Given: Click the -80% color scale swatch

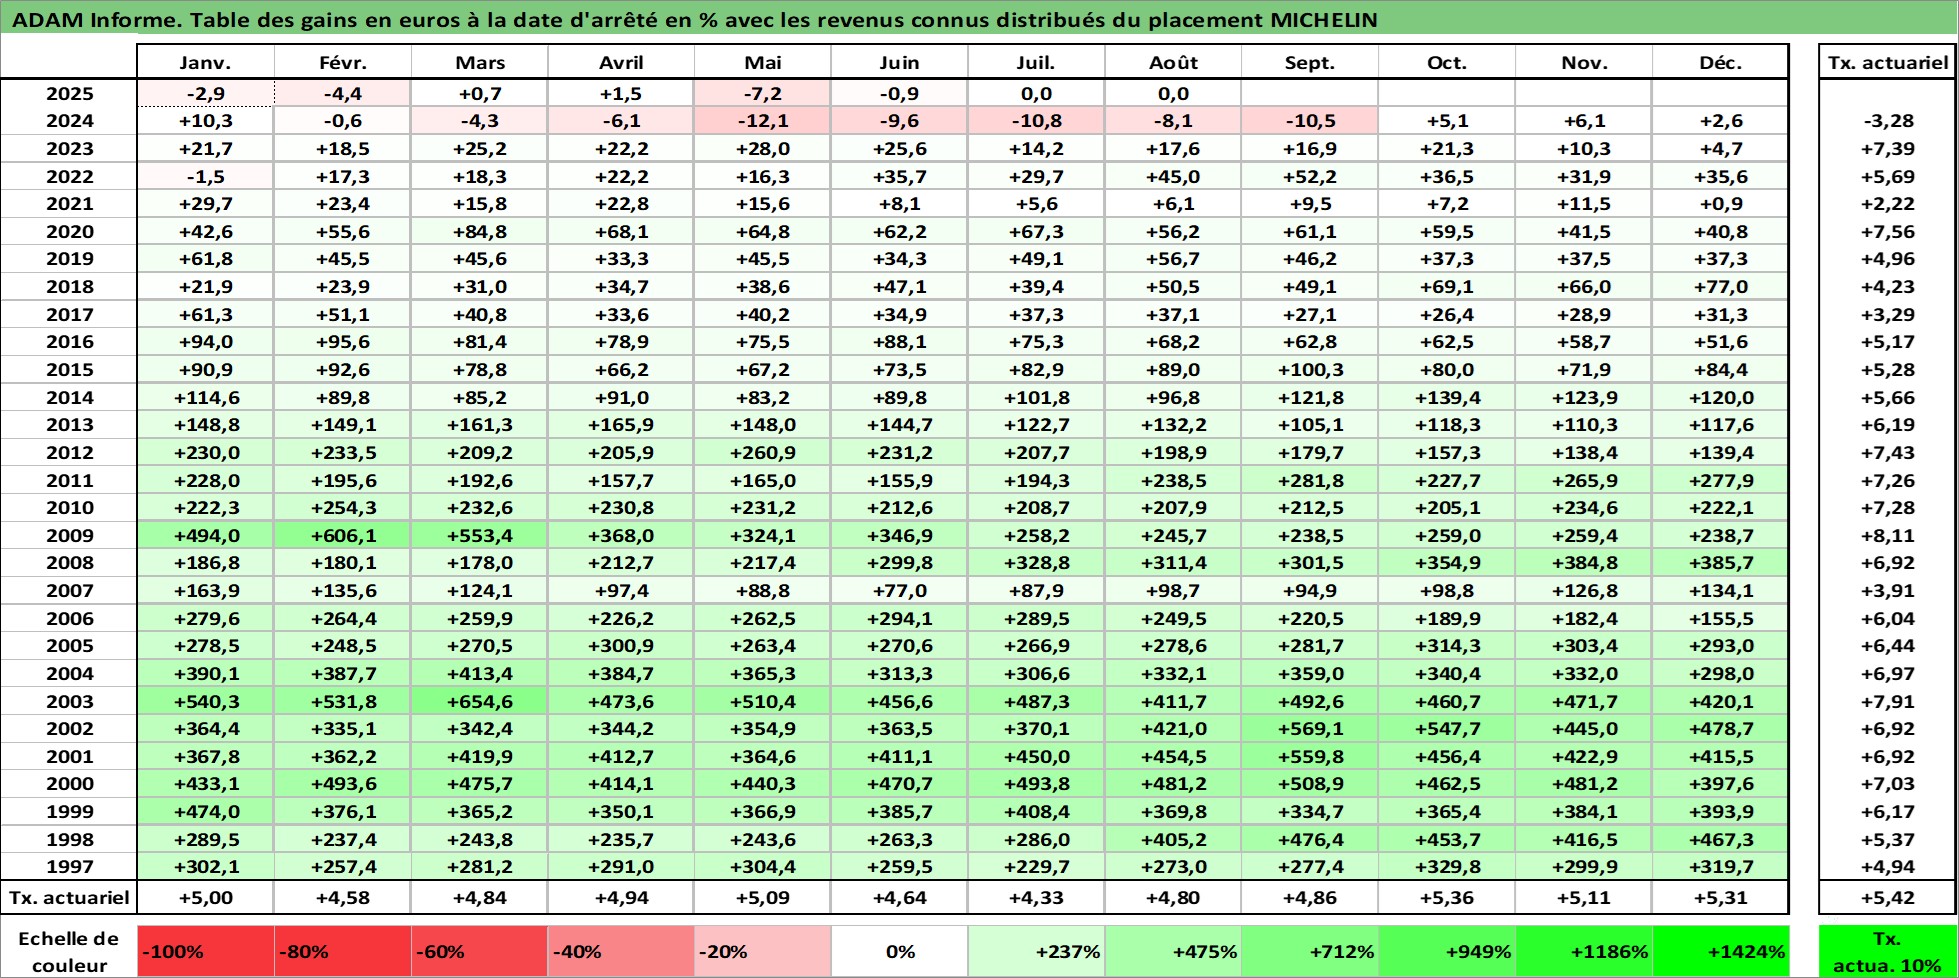Looking at the screenshot, I should click(x=342, y=951).
